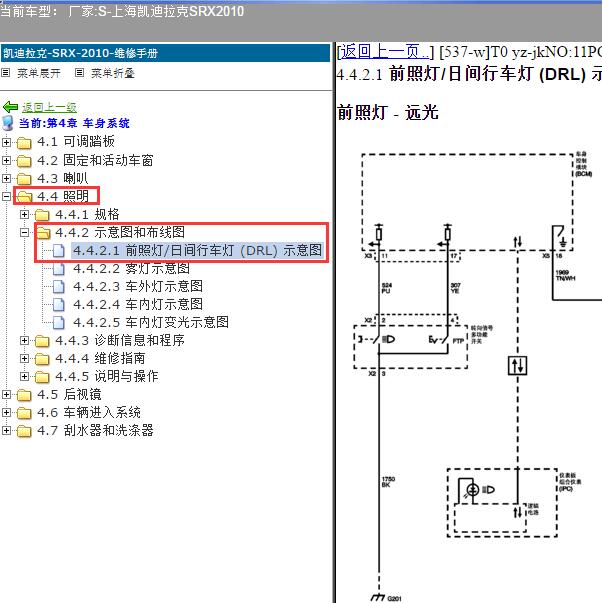The width and height of the screenshot is (602, 603).
Task: Select 4.4.2.1 前照灯/日间行车灯 (DRL) 示意图
Action: pyautogui.click(x=197, y=251)
